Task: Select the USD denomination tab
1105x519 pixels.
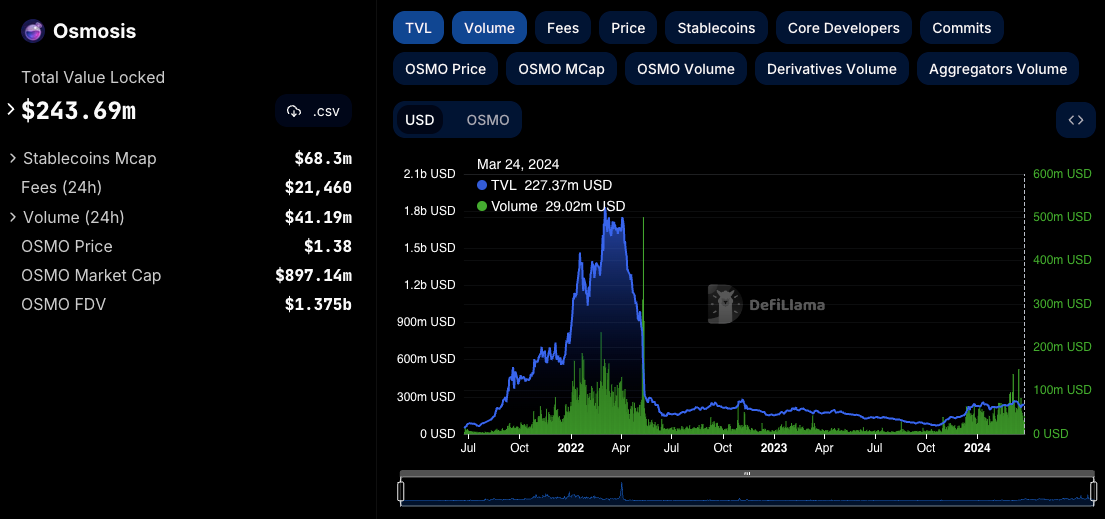Action: click(x=420, y=120)
